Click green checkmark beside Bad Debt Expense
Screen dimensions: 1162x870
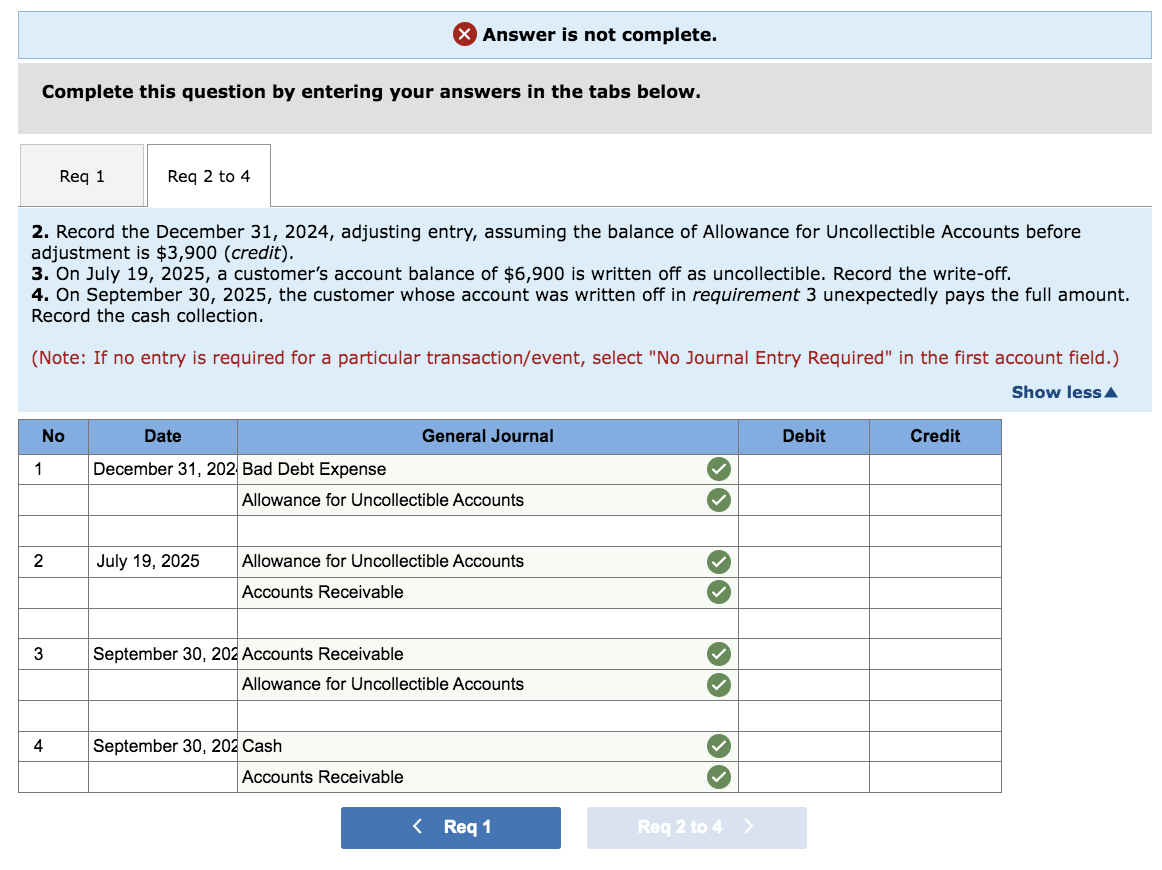718,469
